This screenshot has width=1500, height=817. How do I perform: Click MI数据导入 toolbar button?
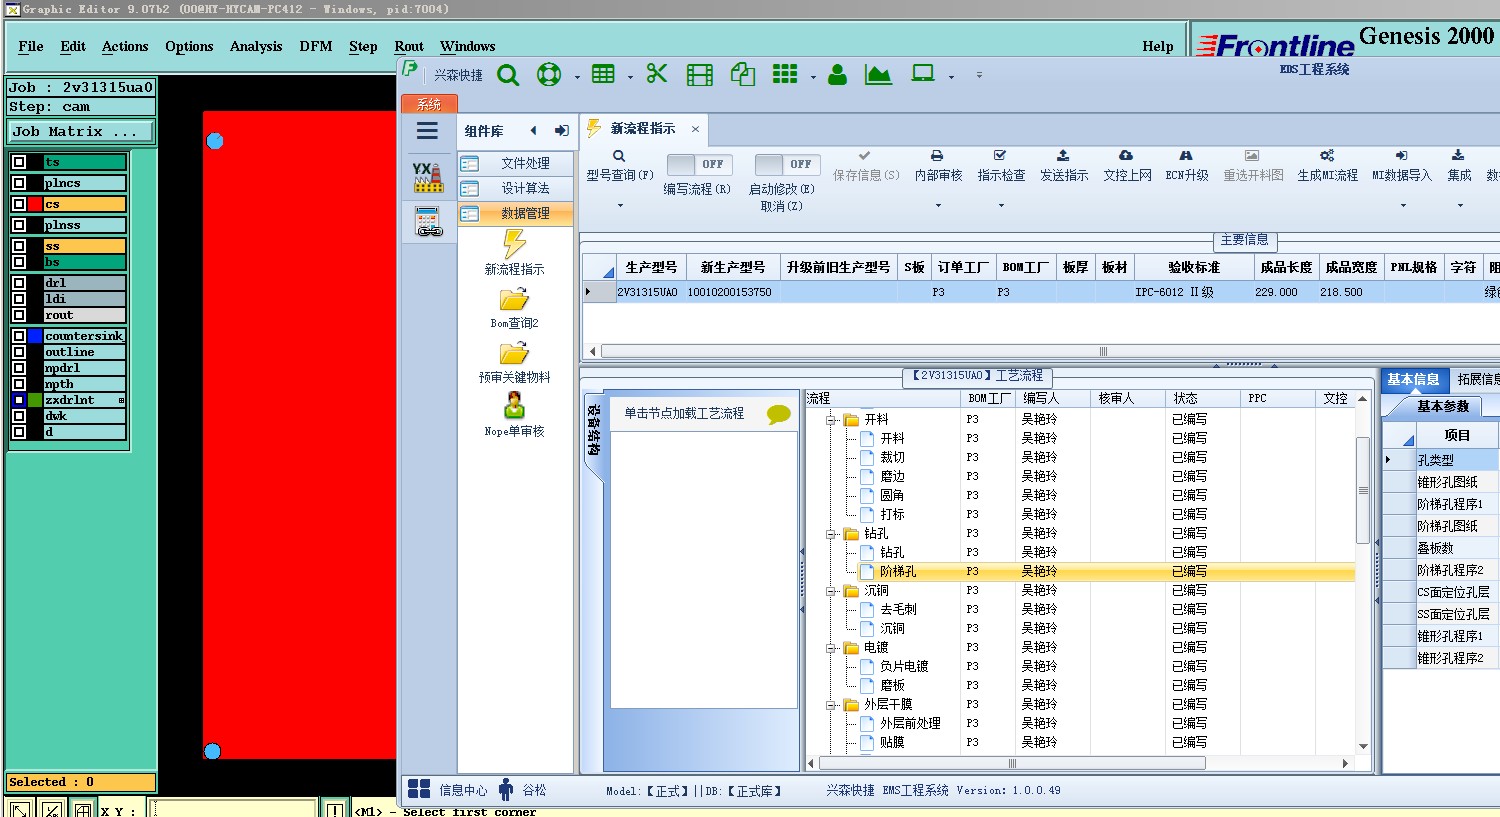point(1401,165)
